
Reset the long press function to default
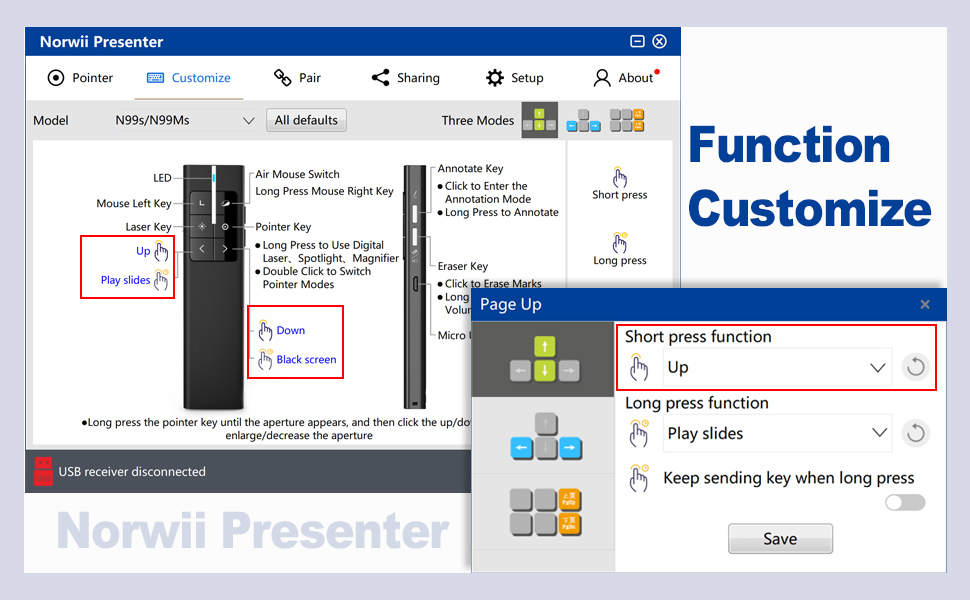(915, 433)
